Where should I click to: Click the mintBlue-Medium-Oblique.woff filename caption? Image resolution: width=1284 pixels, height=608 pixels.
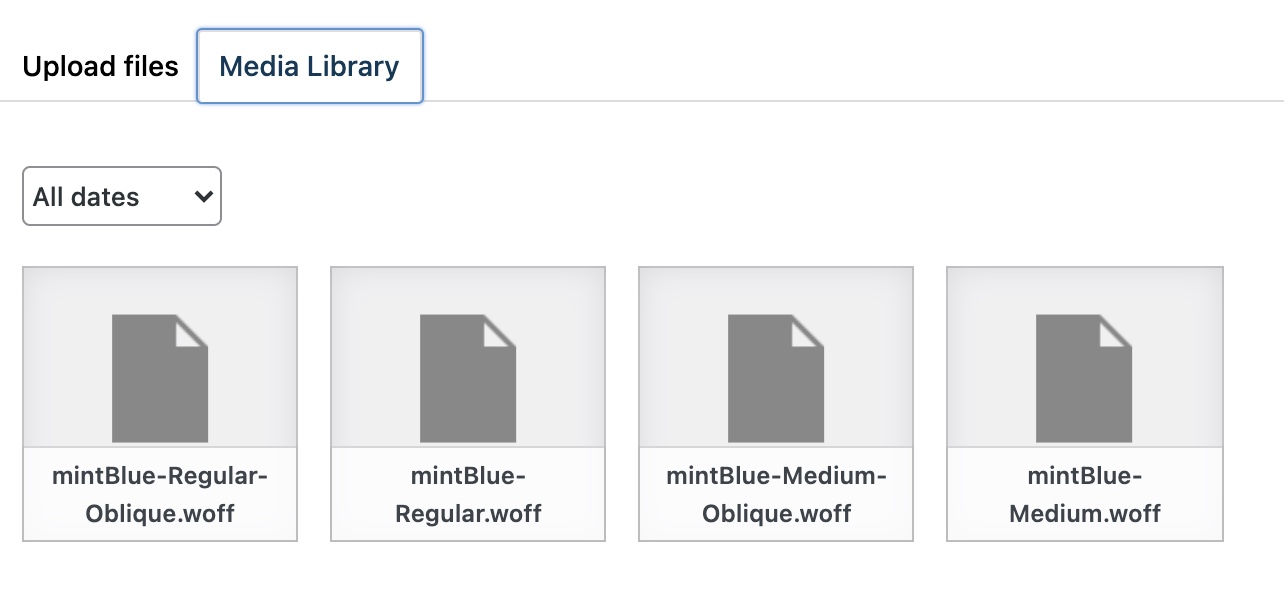(776, 495)
